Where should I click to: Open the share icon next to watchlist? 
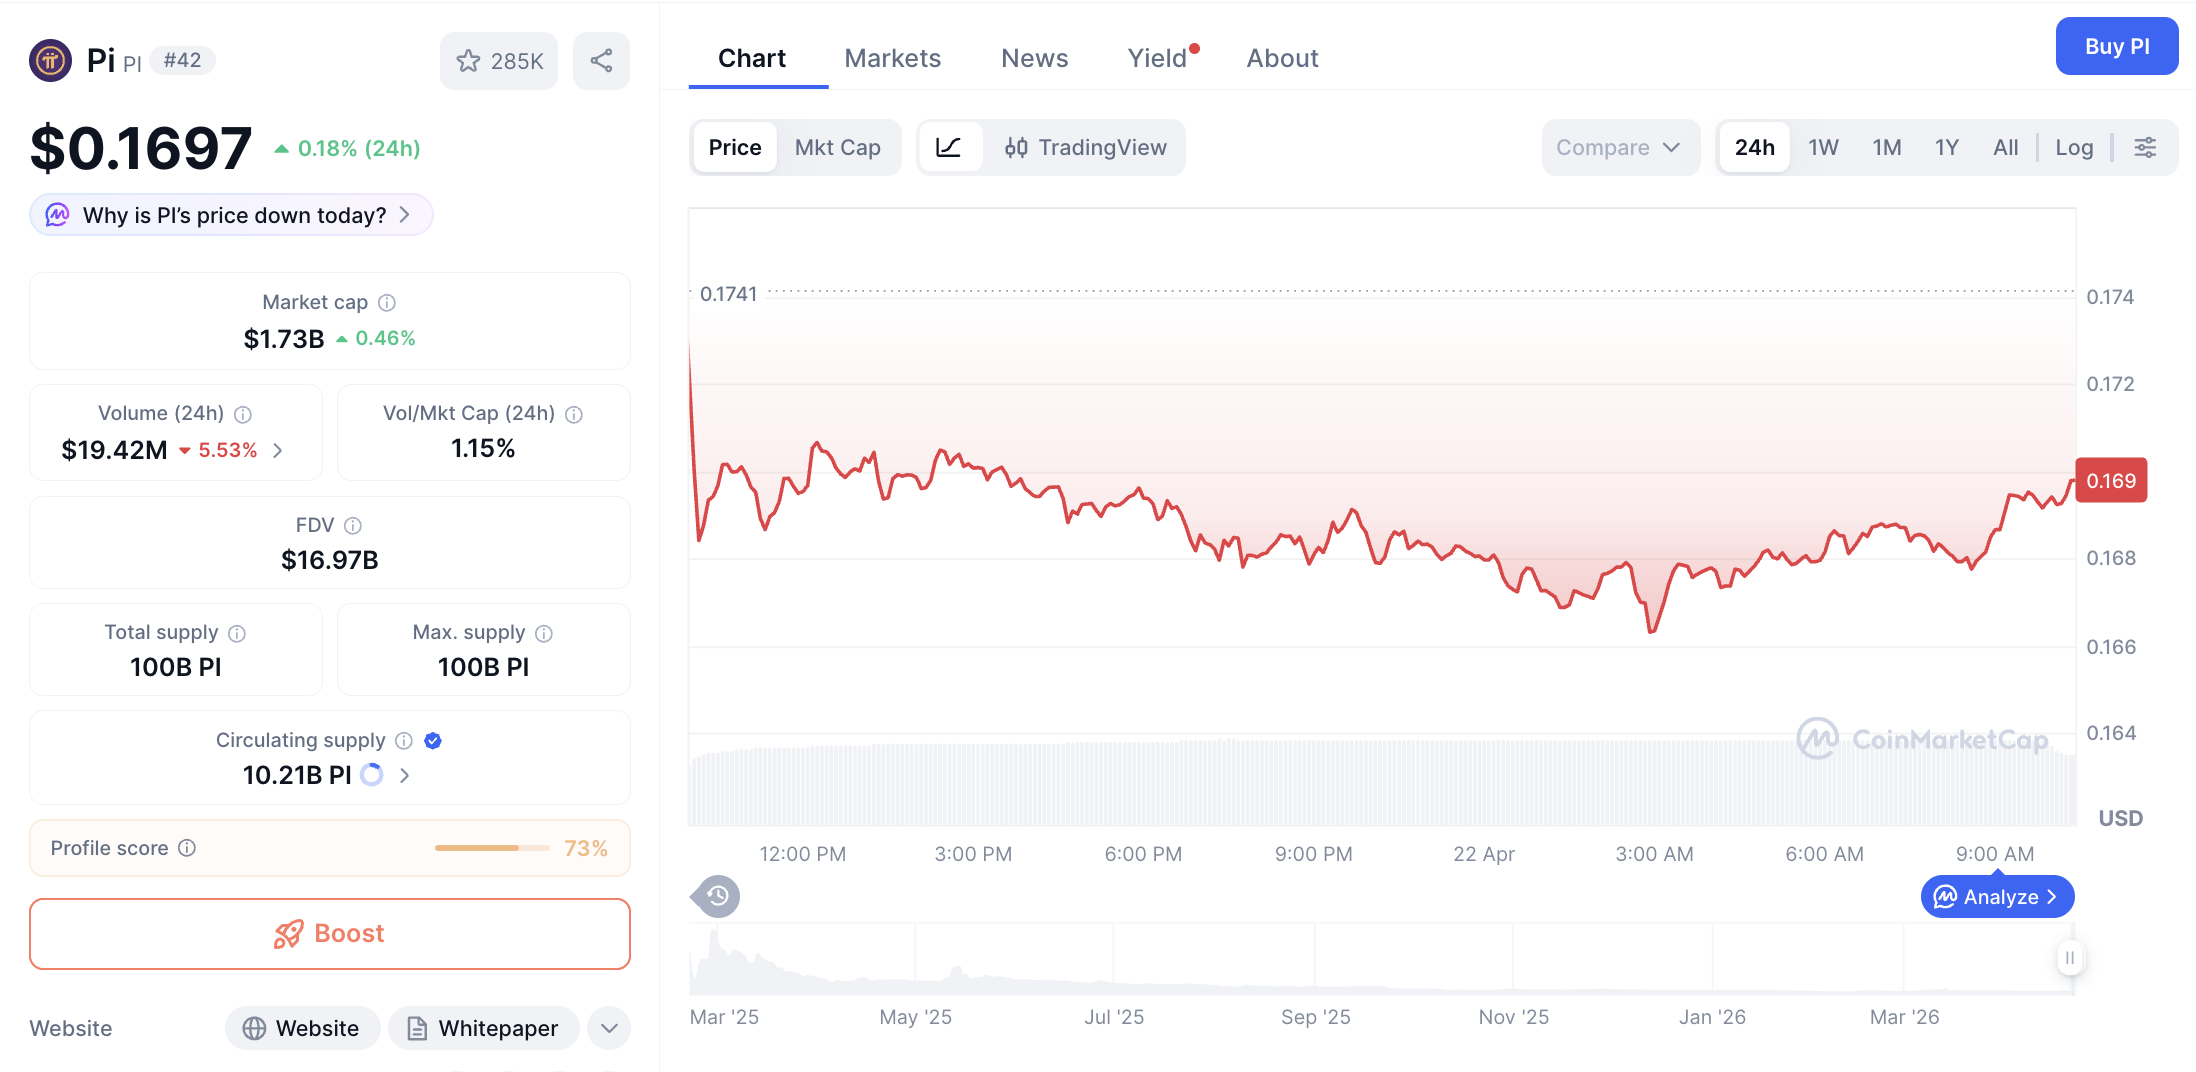tap(601, 61)
